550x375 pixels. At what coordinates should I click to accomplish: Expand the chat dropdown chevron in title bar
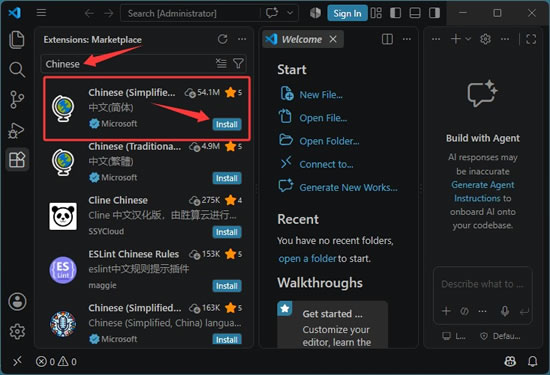click(290, 13)
